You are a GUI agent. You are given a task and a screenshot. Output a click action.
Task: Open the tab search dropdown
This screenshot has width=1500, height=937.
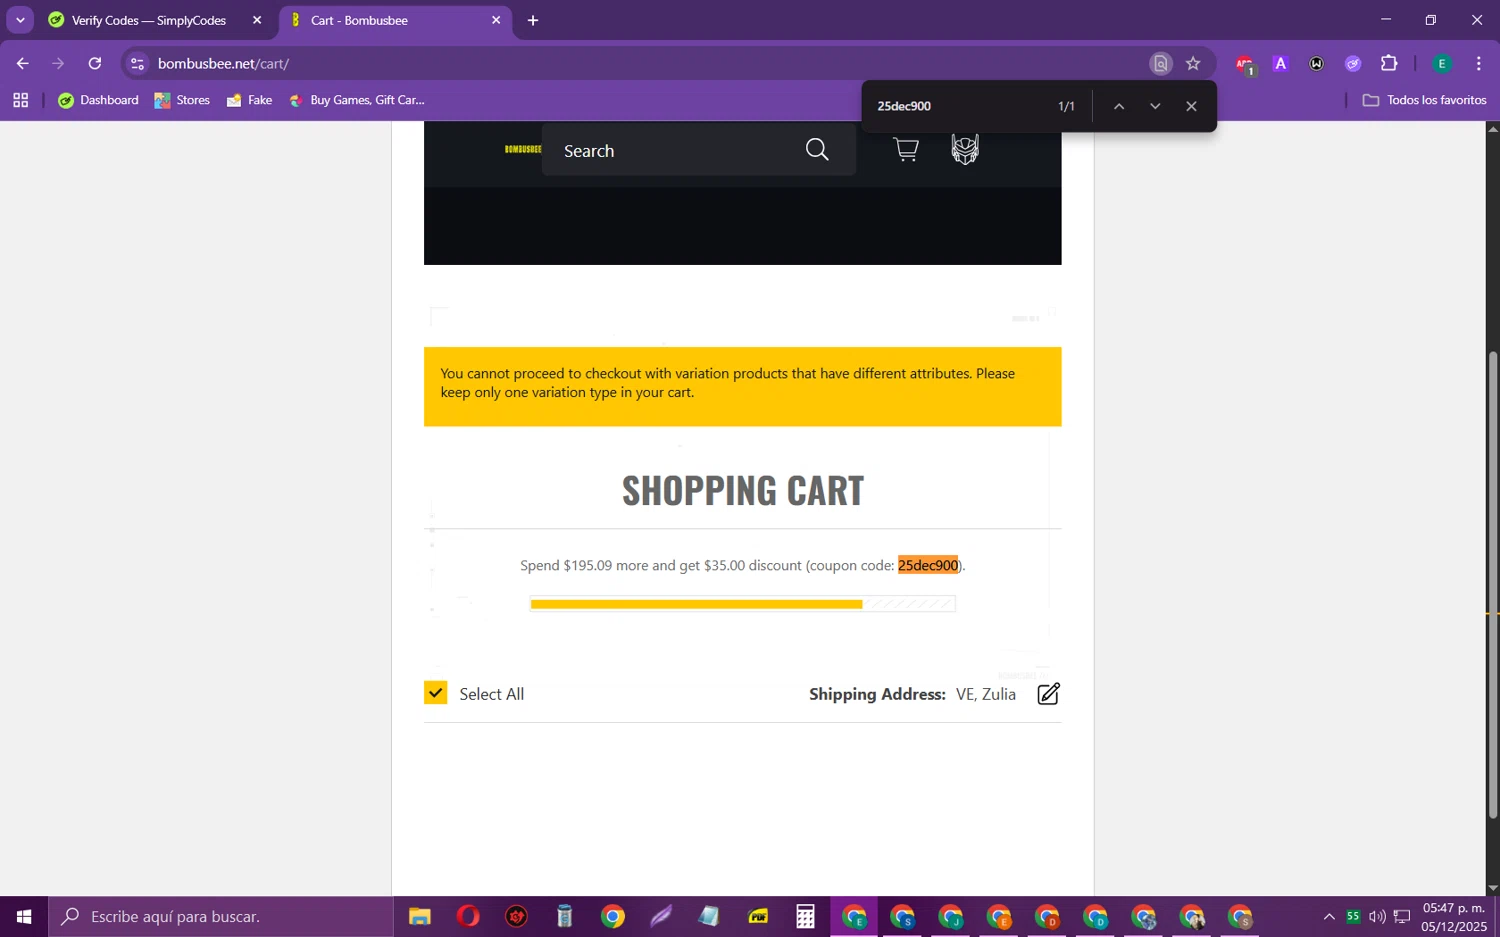(x=20, y=20)
